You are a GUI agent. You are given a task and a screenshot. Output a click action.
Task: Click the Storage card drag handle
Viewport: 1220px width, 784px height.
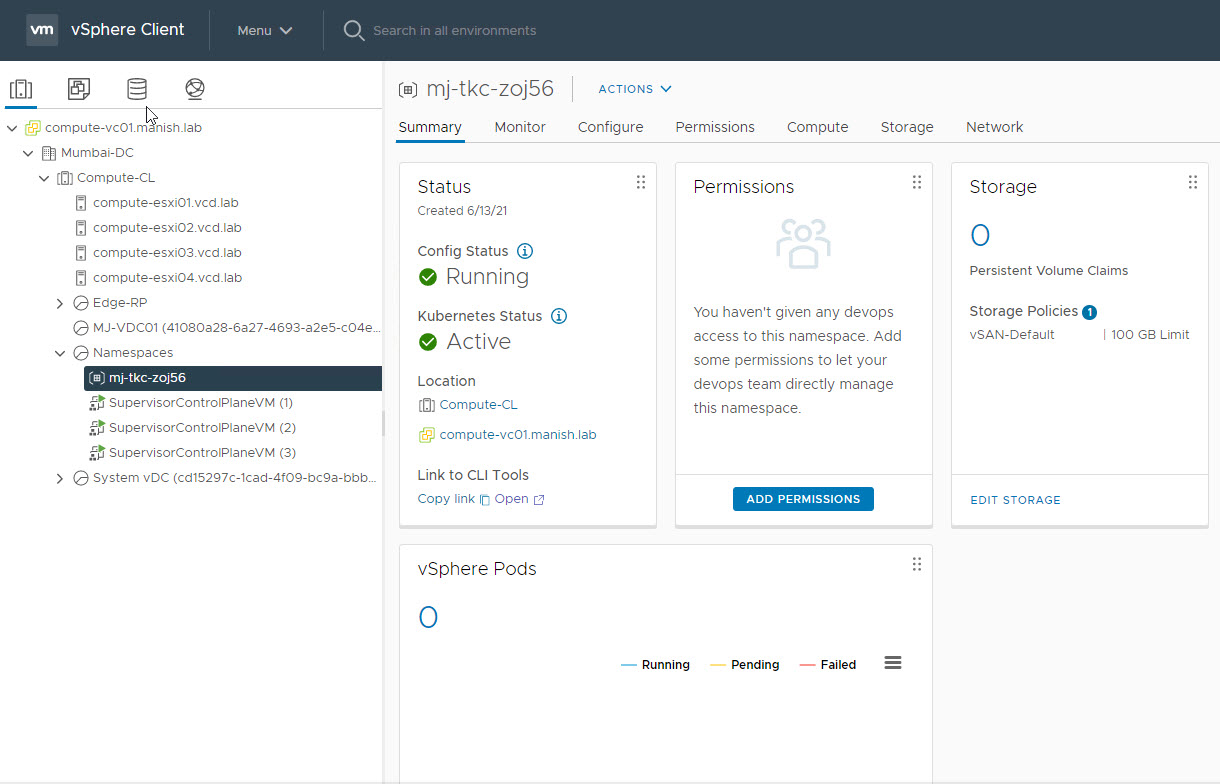tap(1192, 182)
